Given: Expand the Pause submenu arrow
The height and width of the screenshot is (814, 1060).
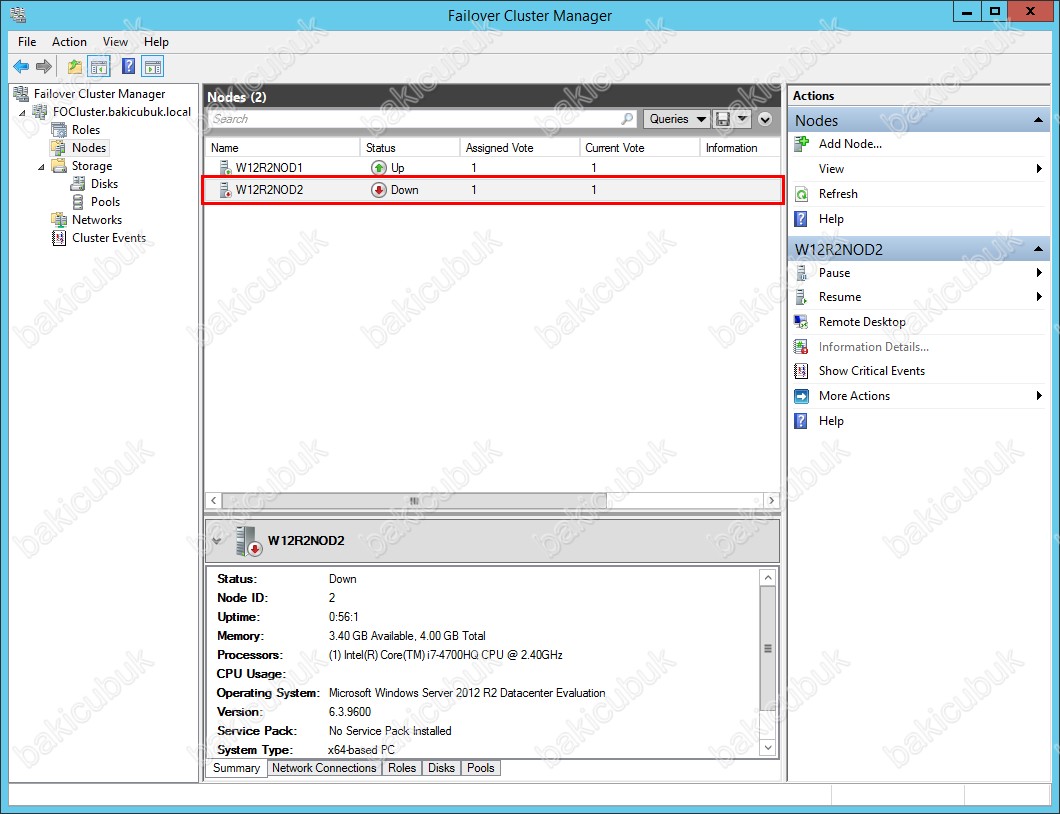Looking at the screenshot, I should (x=1039, y=273).
